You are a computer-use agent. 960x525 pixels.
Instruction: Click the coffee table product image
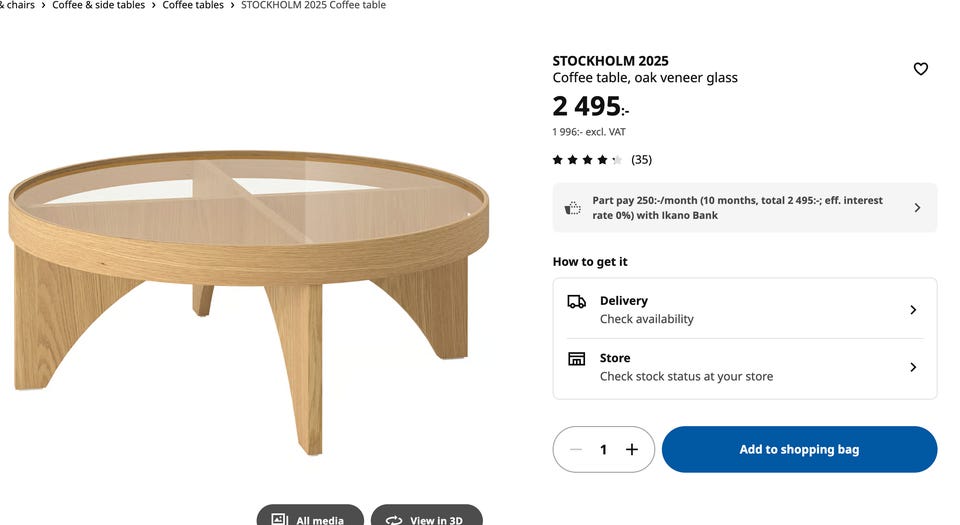250,290
